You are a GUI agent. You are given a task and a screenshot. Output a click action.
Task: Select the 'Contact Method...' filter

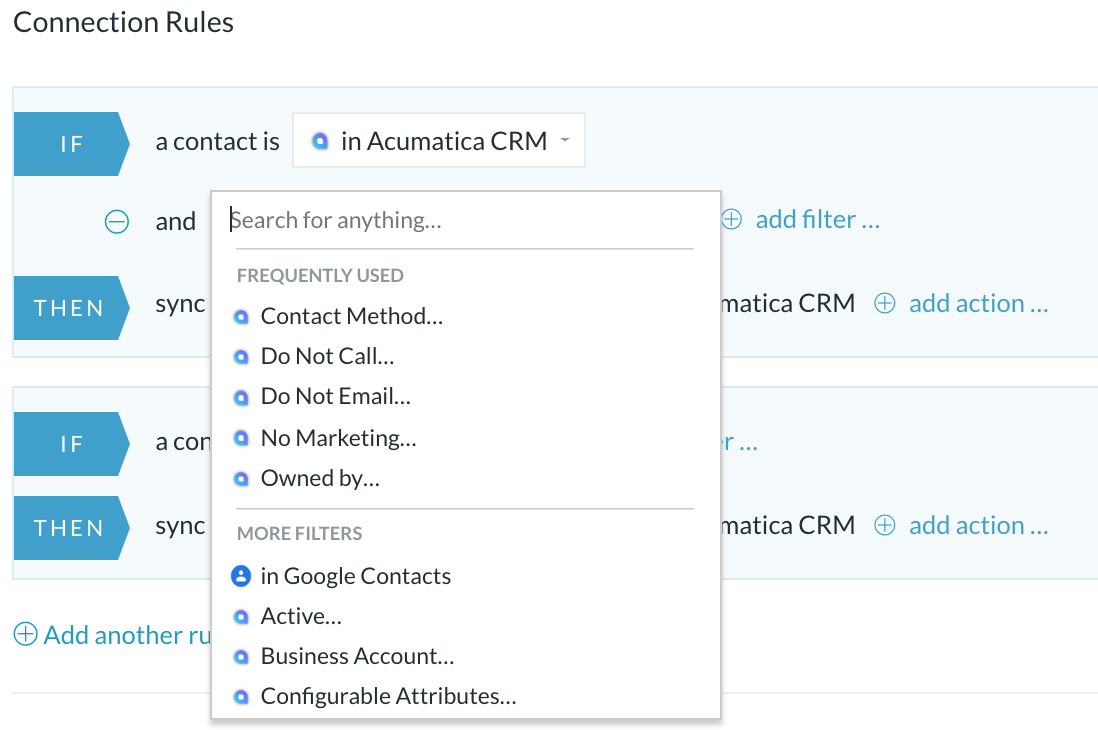[352, 316]
